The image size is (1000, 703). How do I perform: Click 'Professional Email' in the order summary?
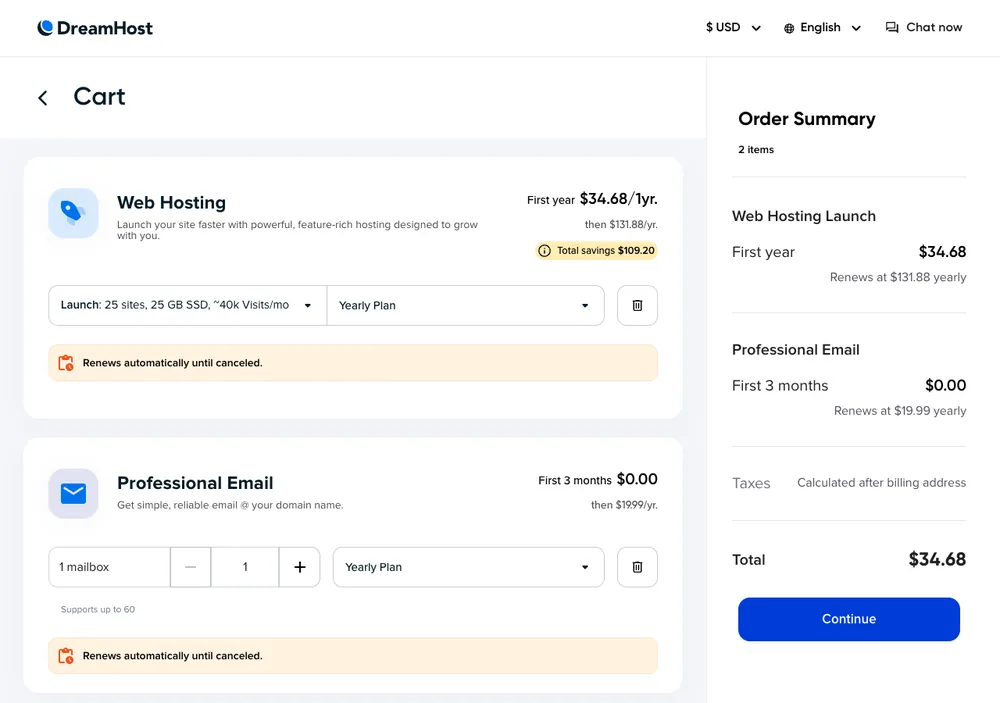point(796,350)
